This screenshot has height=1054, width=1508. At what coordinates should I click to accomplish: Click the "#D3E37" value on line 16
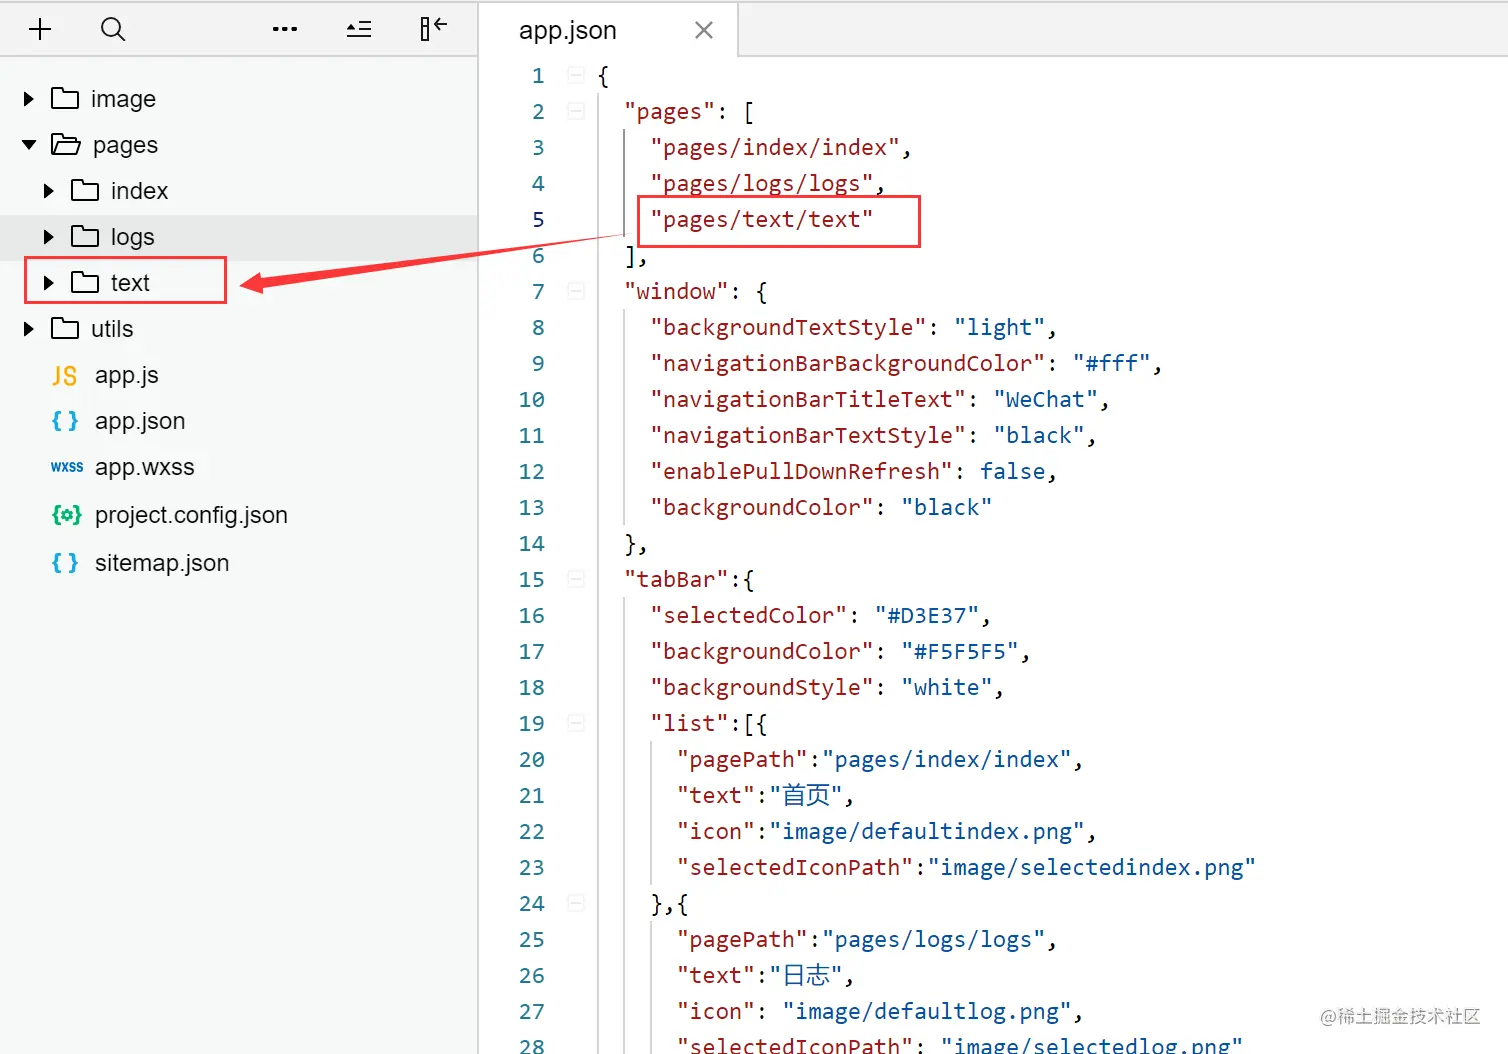(927, 615)
